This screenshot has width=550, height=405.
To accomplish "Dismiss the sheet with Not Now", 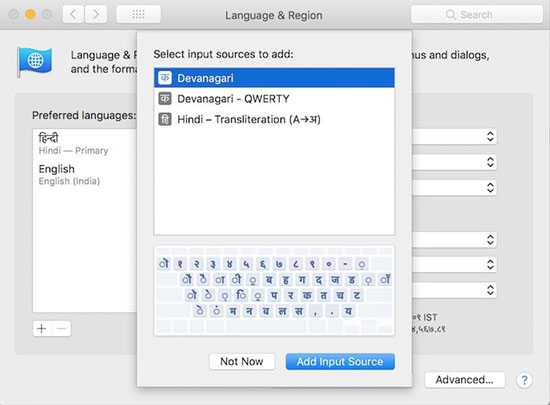I will [x=242, y=362].
